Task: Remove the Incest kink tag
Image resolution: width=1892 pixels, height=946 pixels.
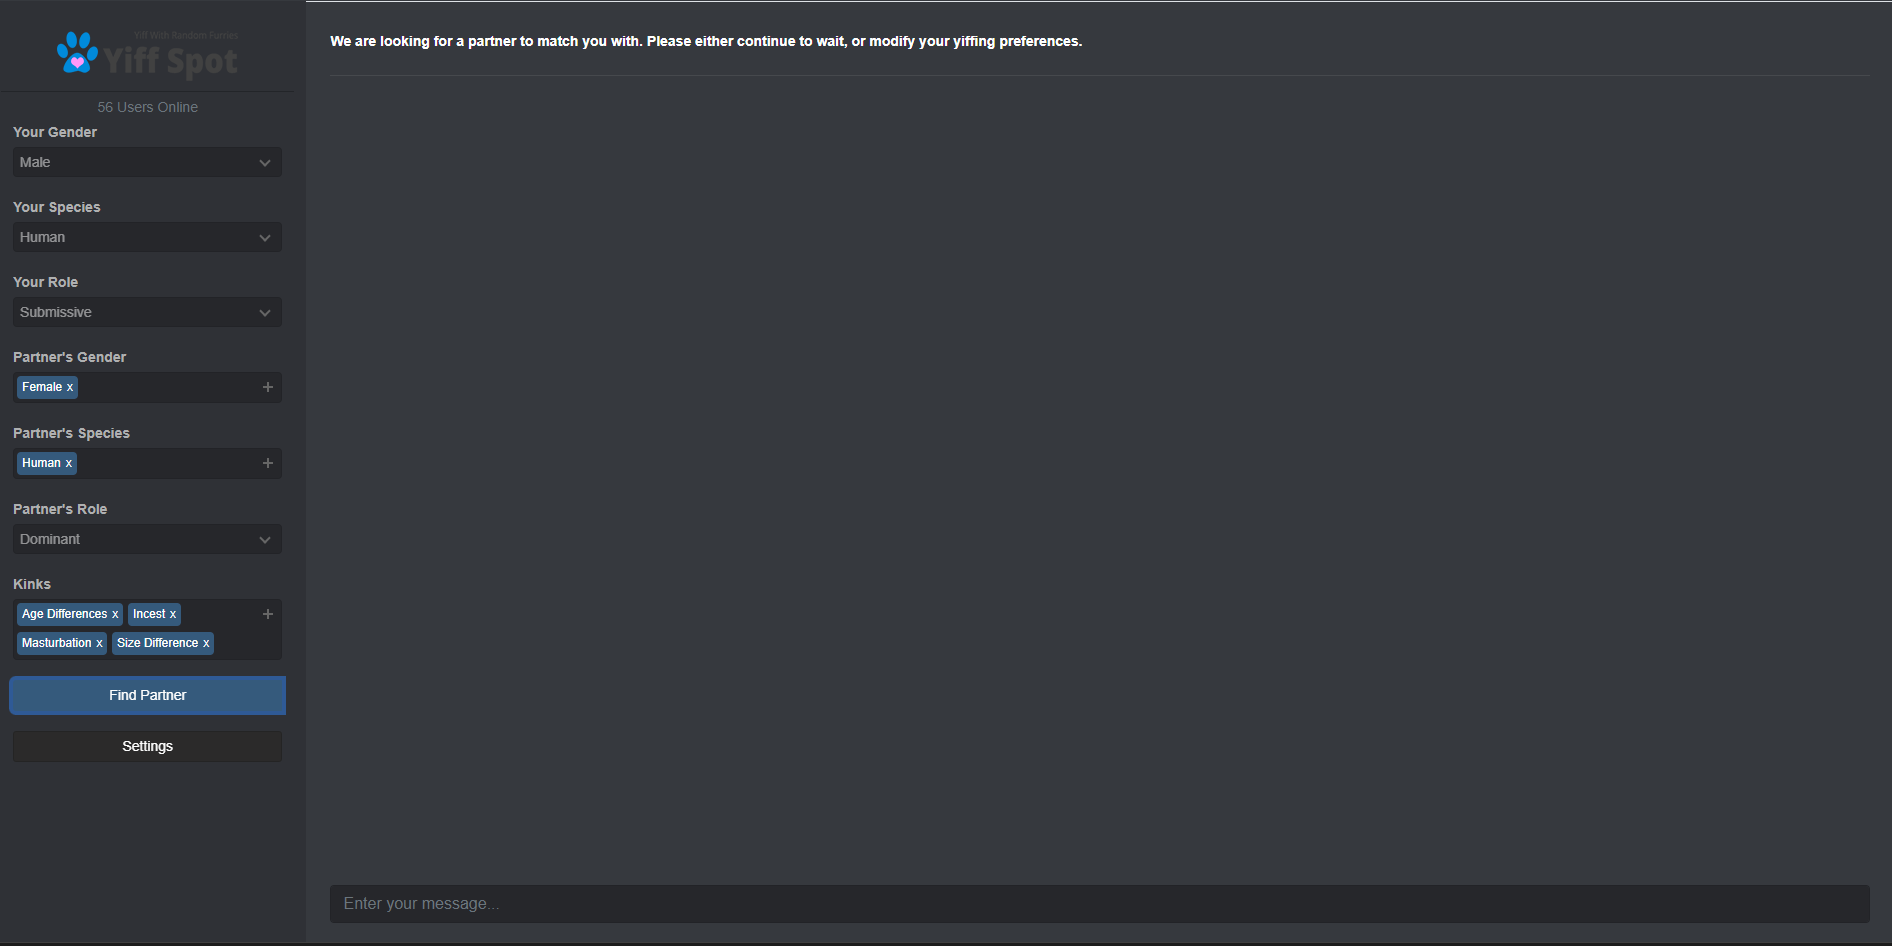Action: click(x=173, y=615)
